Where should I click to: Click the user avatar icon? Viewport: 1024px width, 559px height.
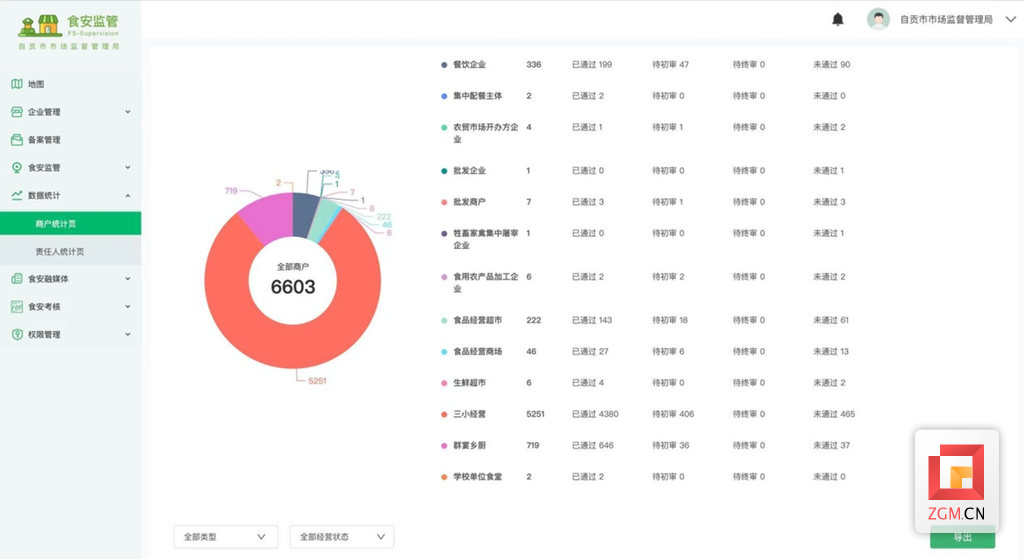(878, 19)
